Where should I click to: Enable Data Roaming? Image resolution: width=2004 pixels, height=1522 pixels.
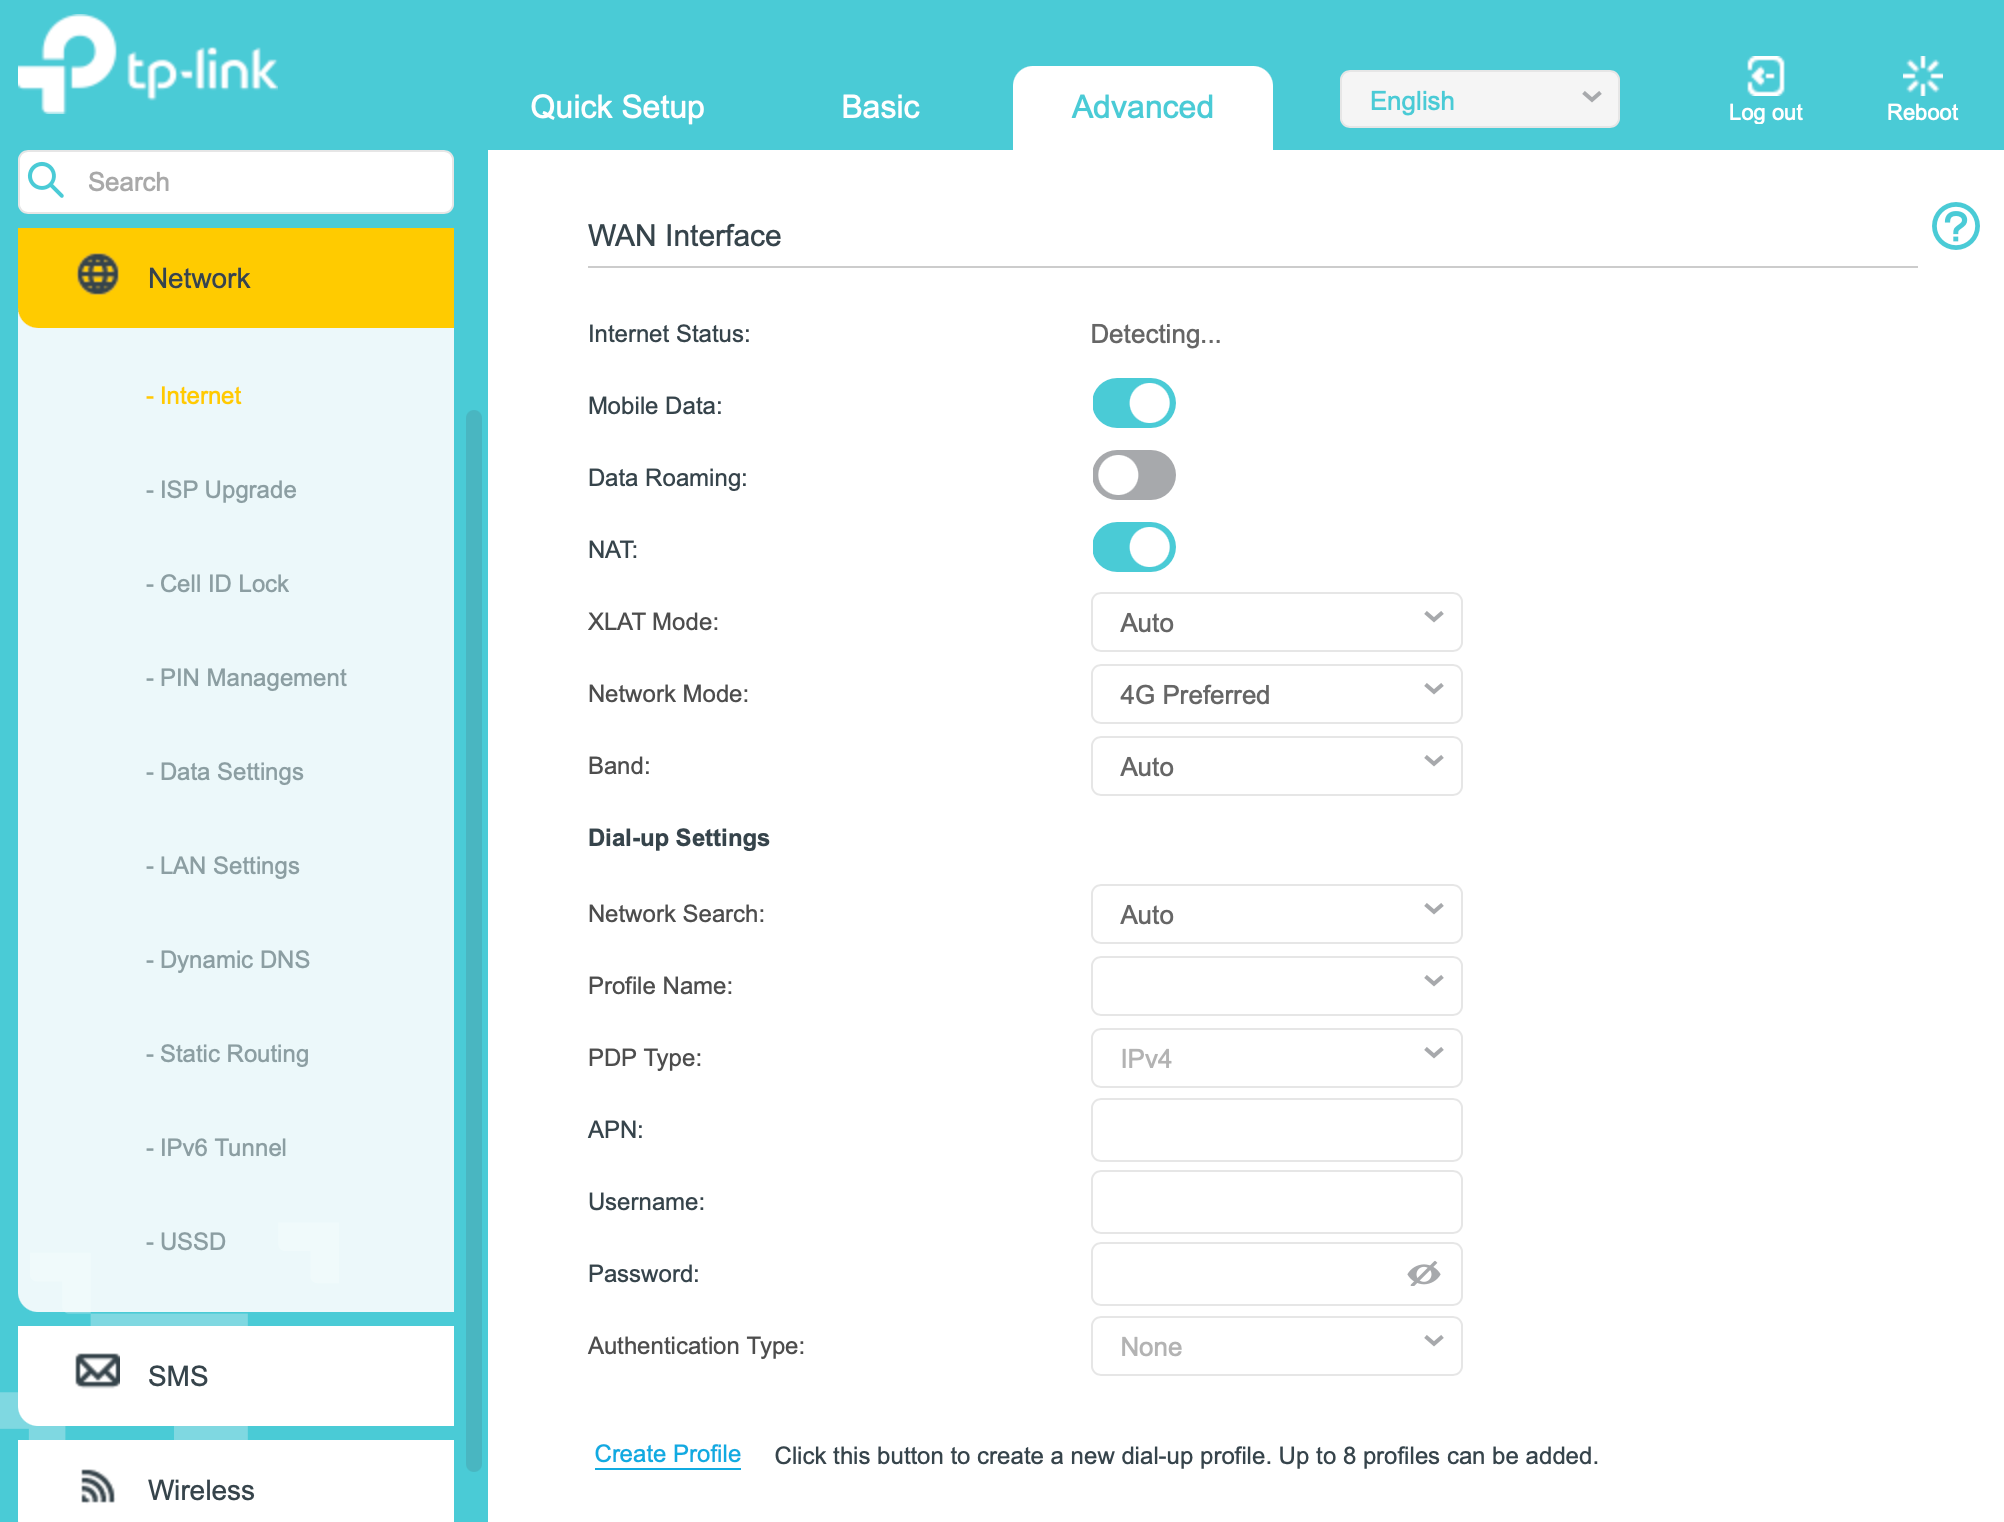[x=1133, y=475]
